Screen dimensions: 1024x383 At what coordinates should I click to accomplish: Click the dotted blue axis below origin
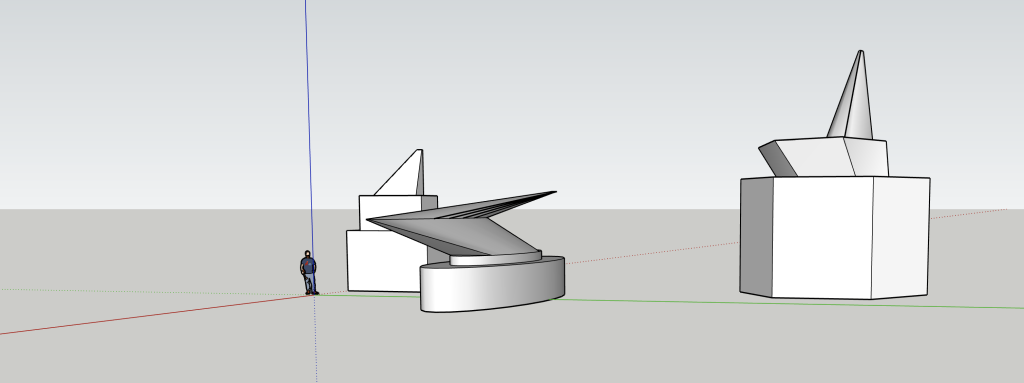click(315, 340)
